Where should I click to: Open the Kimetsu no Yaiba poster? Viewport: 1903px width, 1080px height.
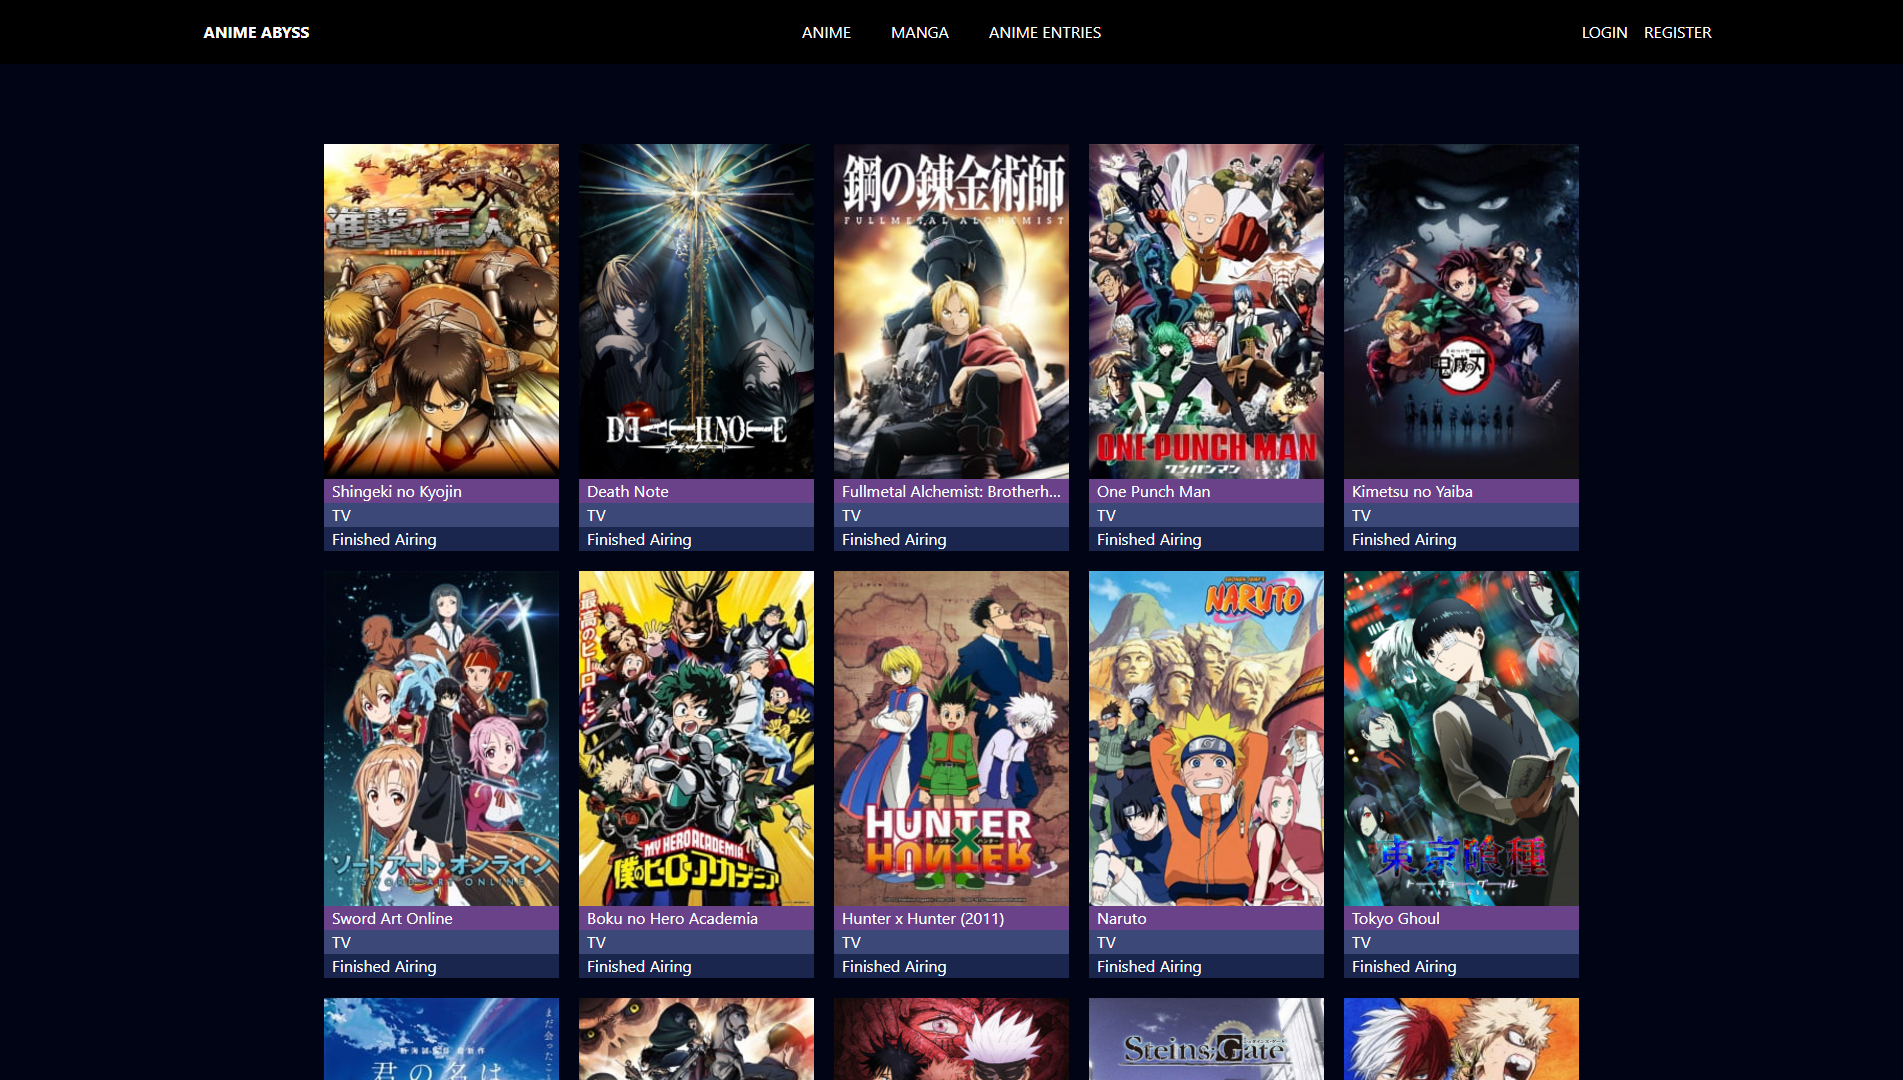(1461, 311)
